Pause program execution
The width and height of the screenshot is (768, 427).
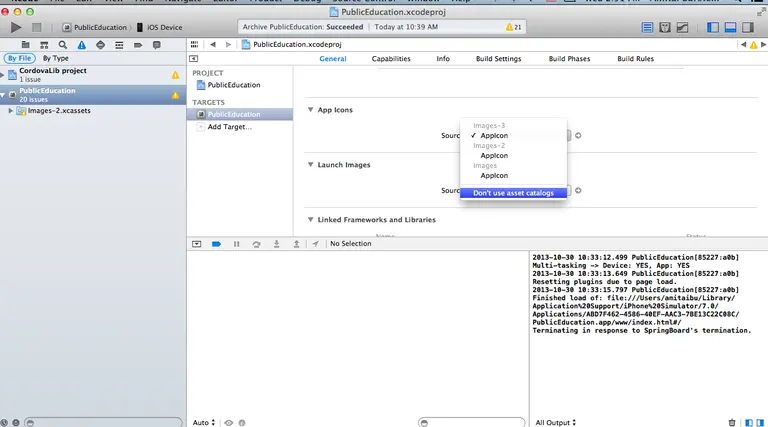[x=237, y=244]
